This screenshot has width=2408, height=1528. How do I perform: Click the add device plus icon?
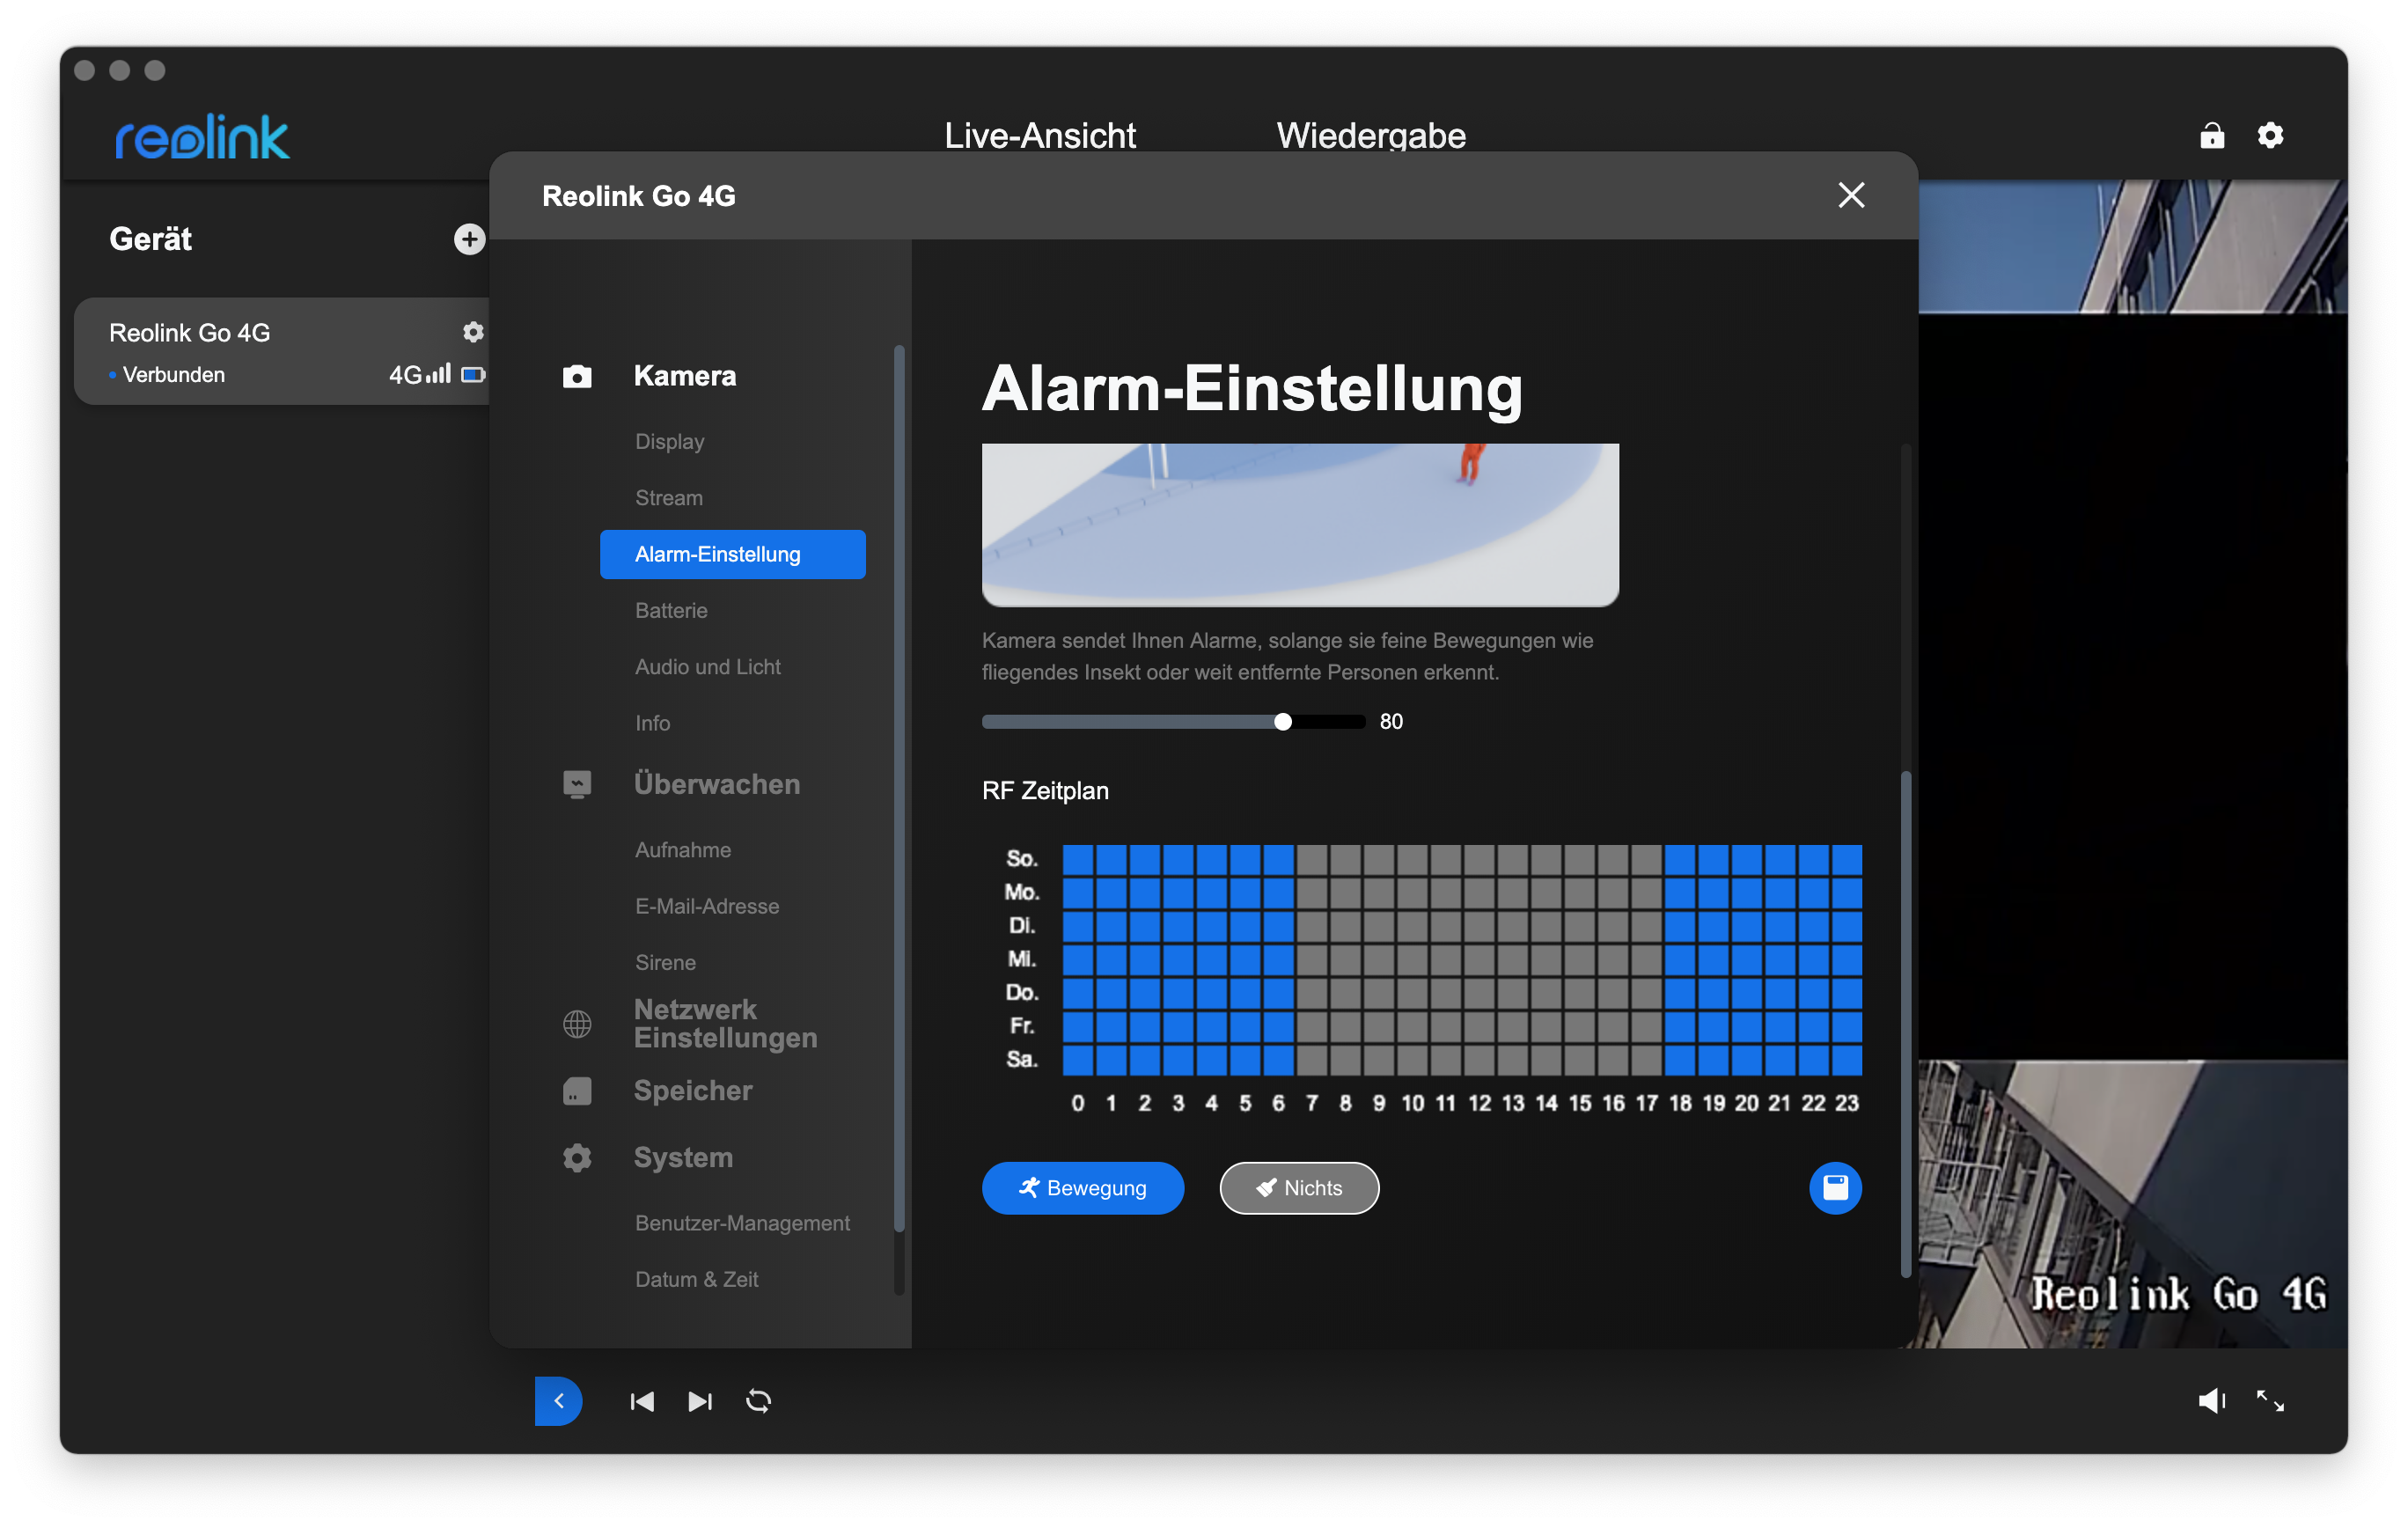469,239
